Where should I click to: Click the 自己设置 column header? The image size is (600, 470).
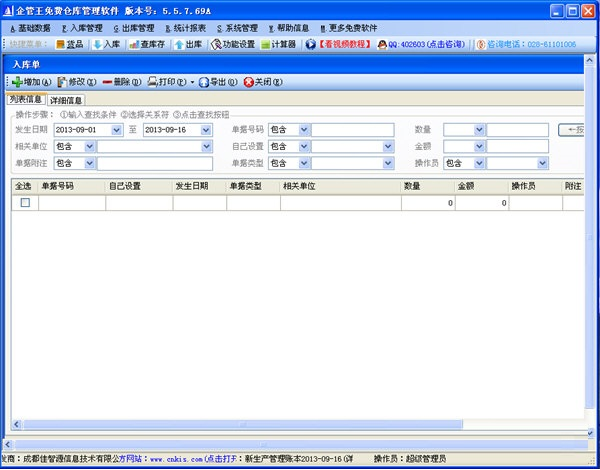tap(139, 186)
